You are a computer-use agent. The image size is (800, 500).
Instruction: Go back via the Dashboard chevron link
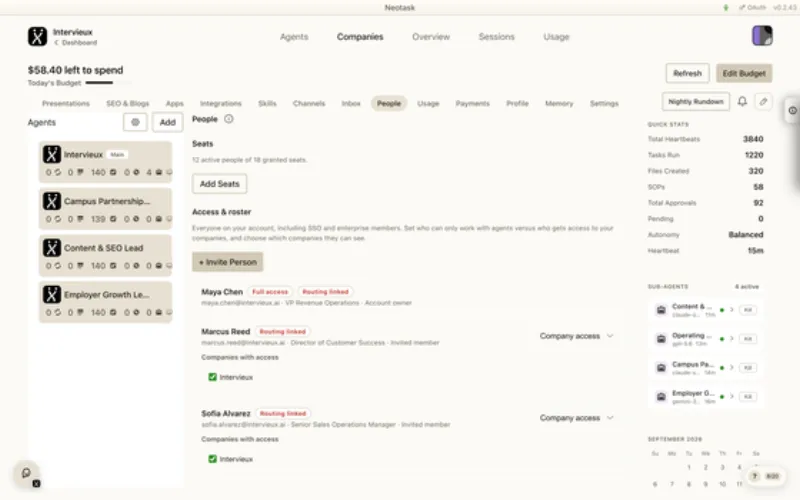pyautogui.click(x=76, y=43)
